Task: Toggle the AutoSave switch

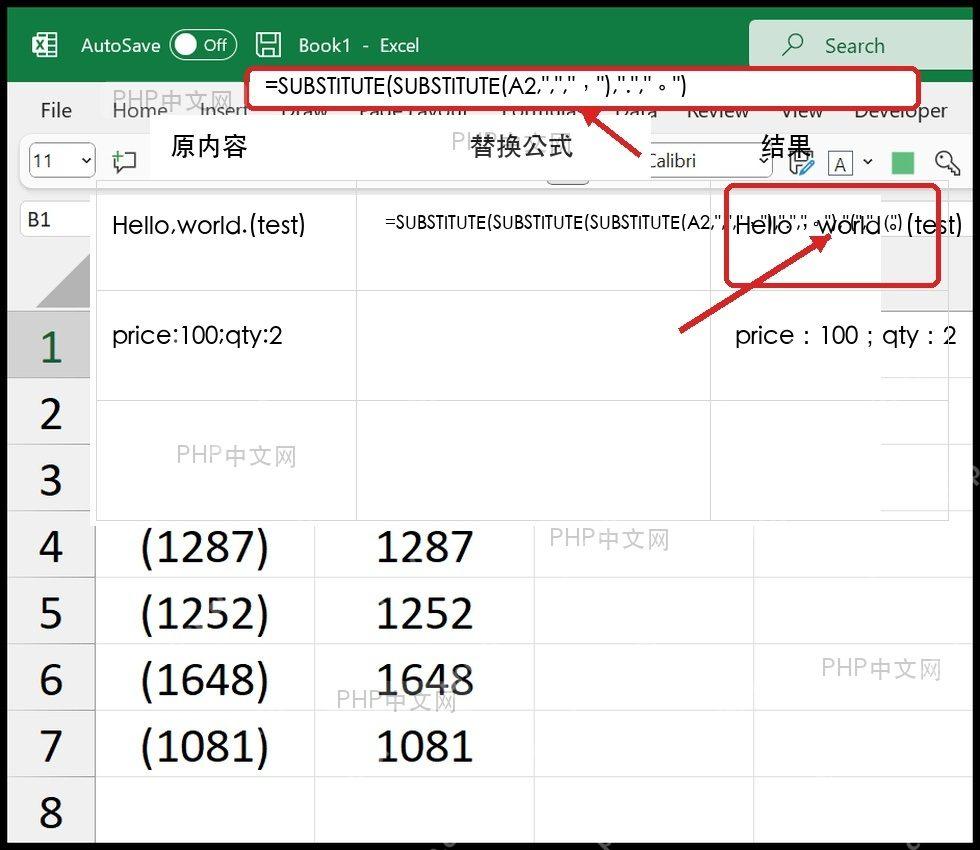Action: pyautogui.click(x=203, y=45)
